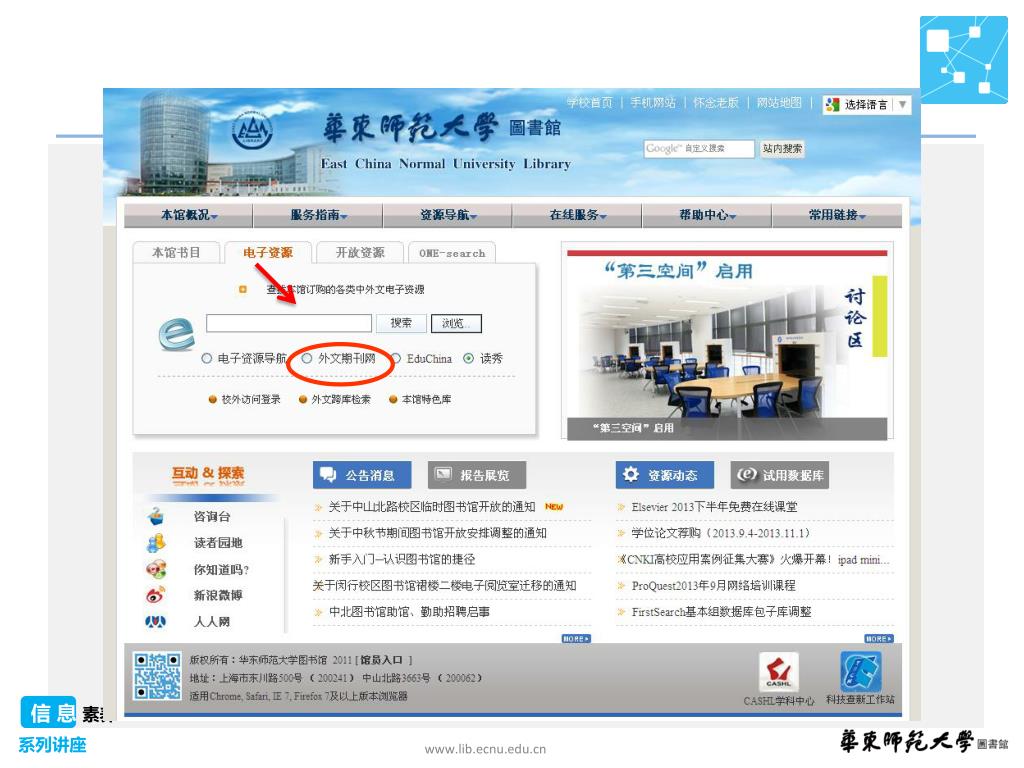The image size is (1024, 768).
Task: Expand the 服务指南 navigation menu
Action: click(318, 215)
